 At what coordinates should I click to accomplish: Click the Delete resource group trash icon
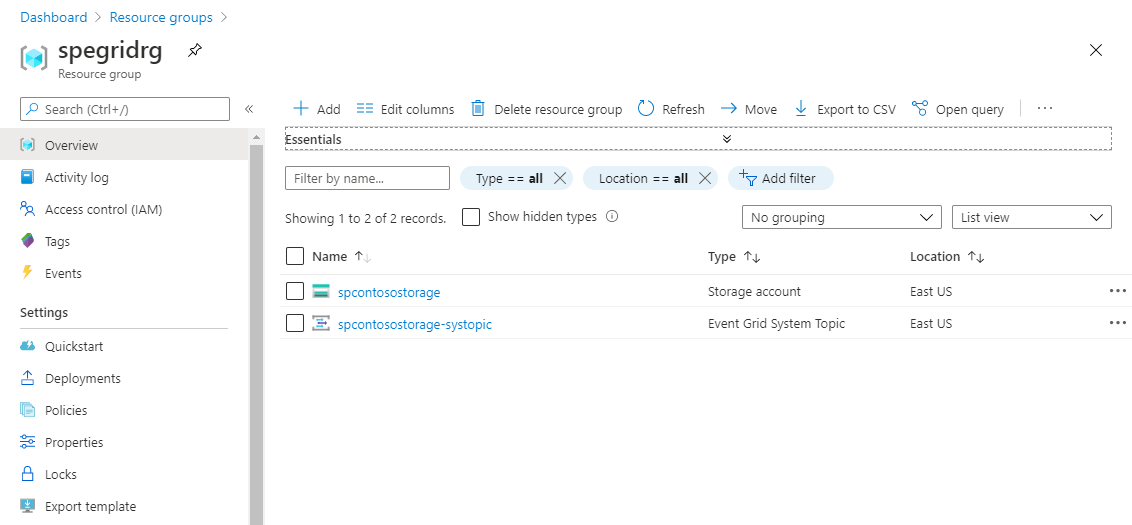coord(478,108)
